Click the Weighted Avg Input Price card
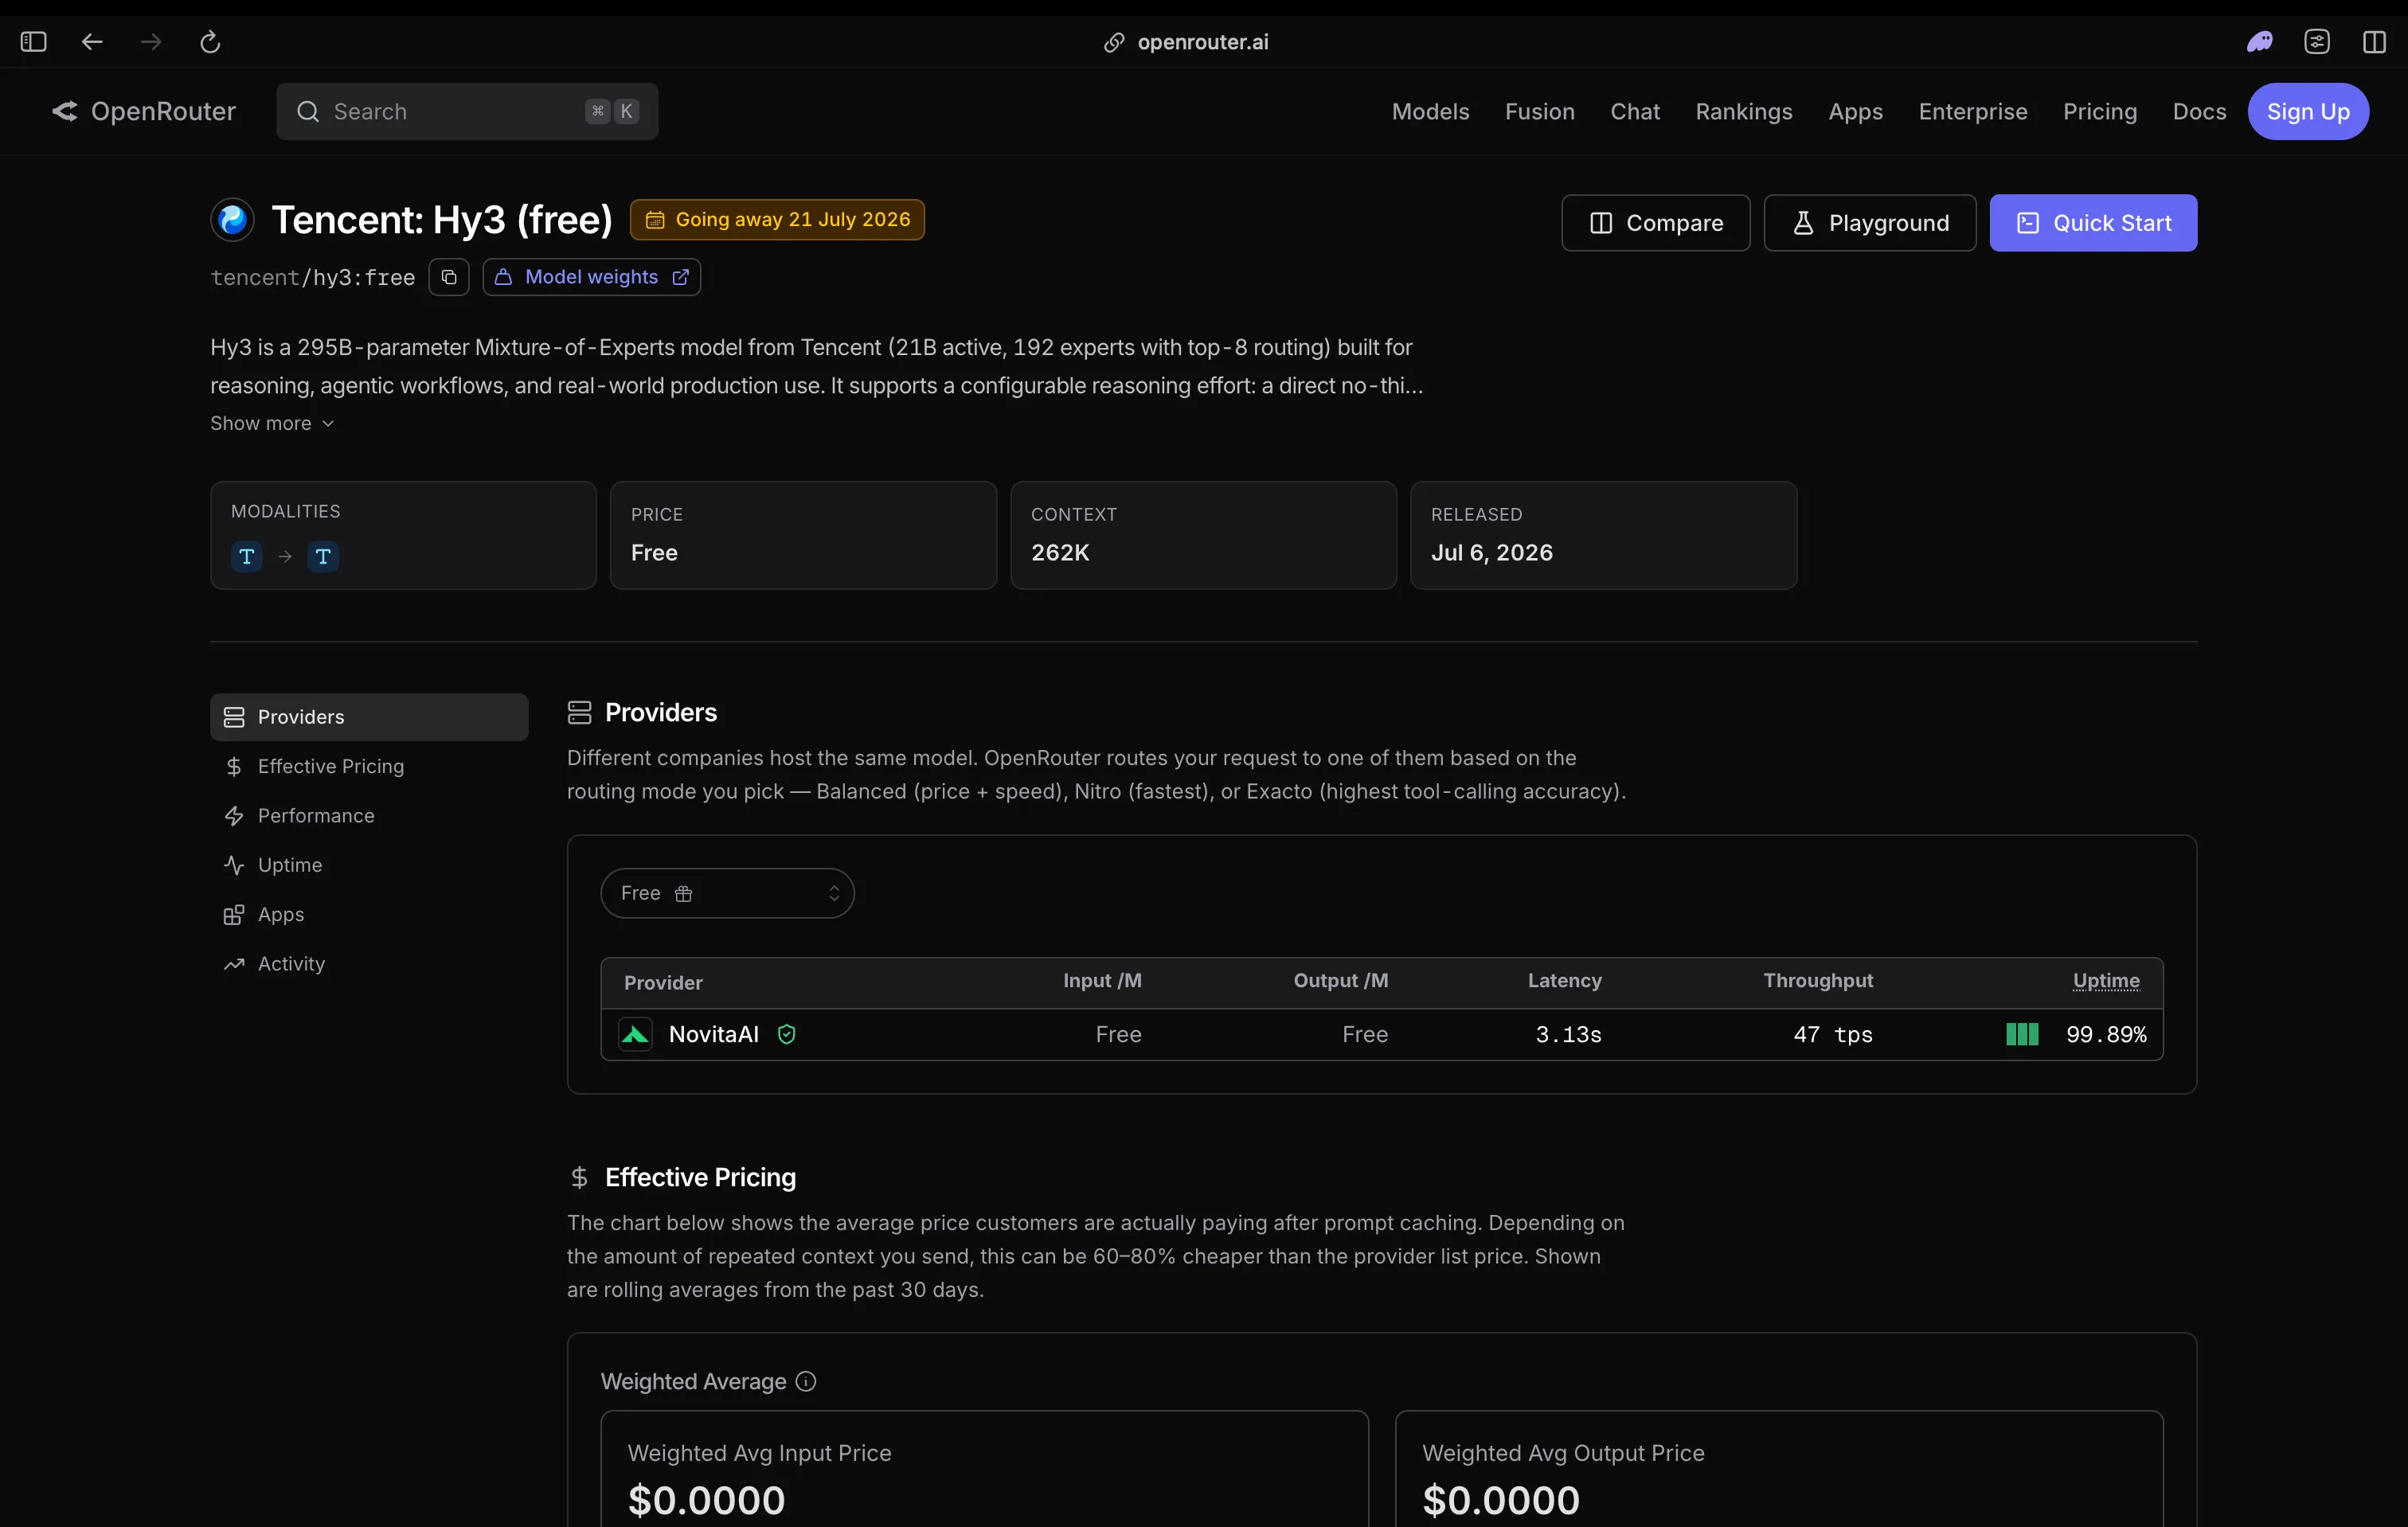2408x1527 pixels. click(984, 1469)
